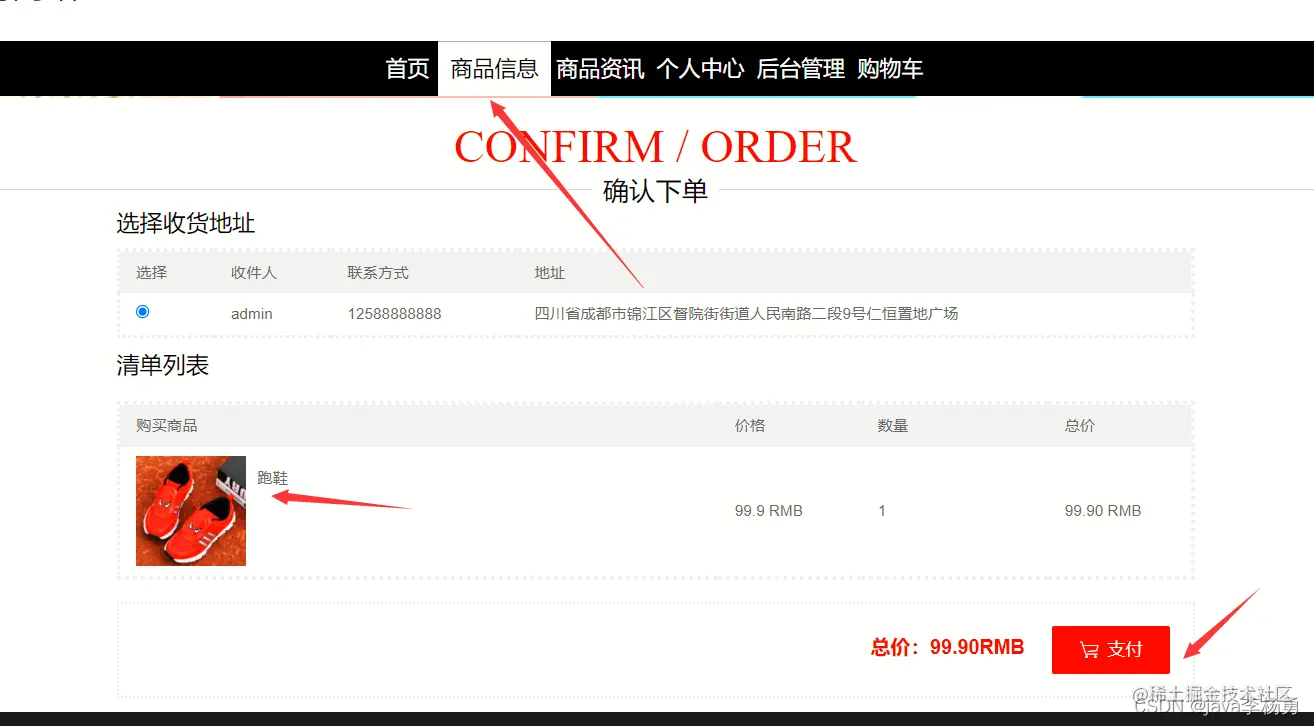Click the admin recipient name
Image resolution: width=1314 pixels, height=726 pixels.
pos(252,314)
